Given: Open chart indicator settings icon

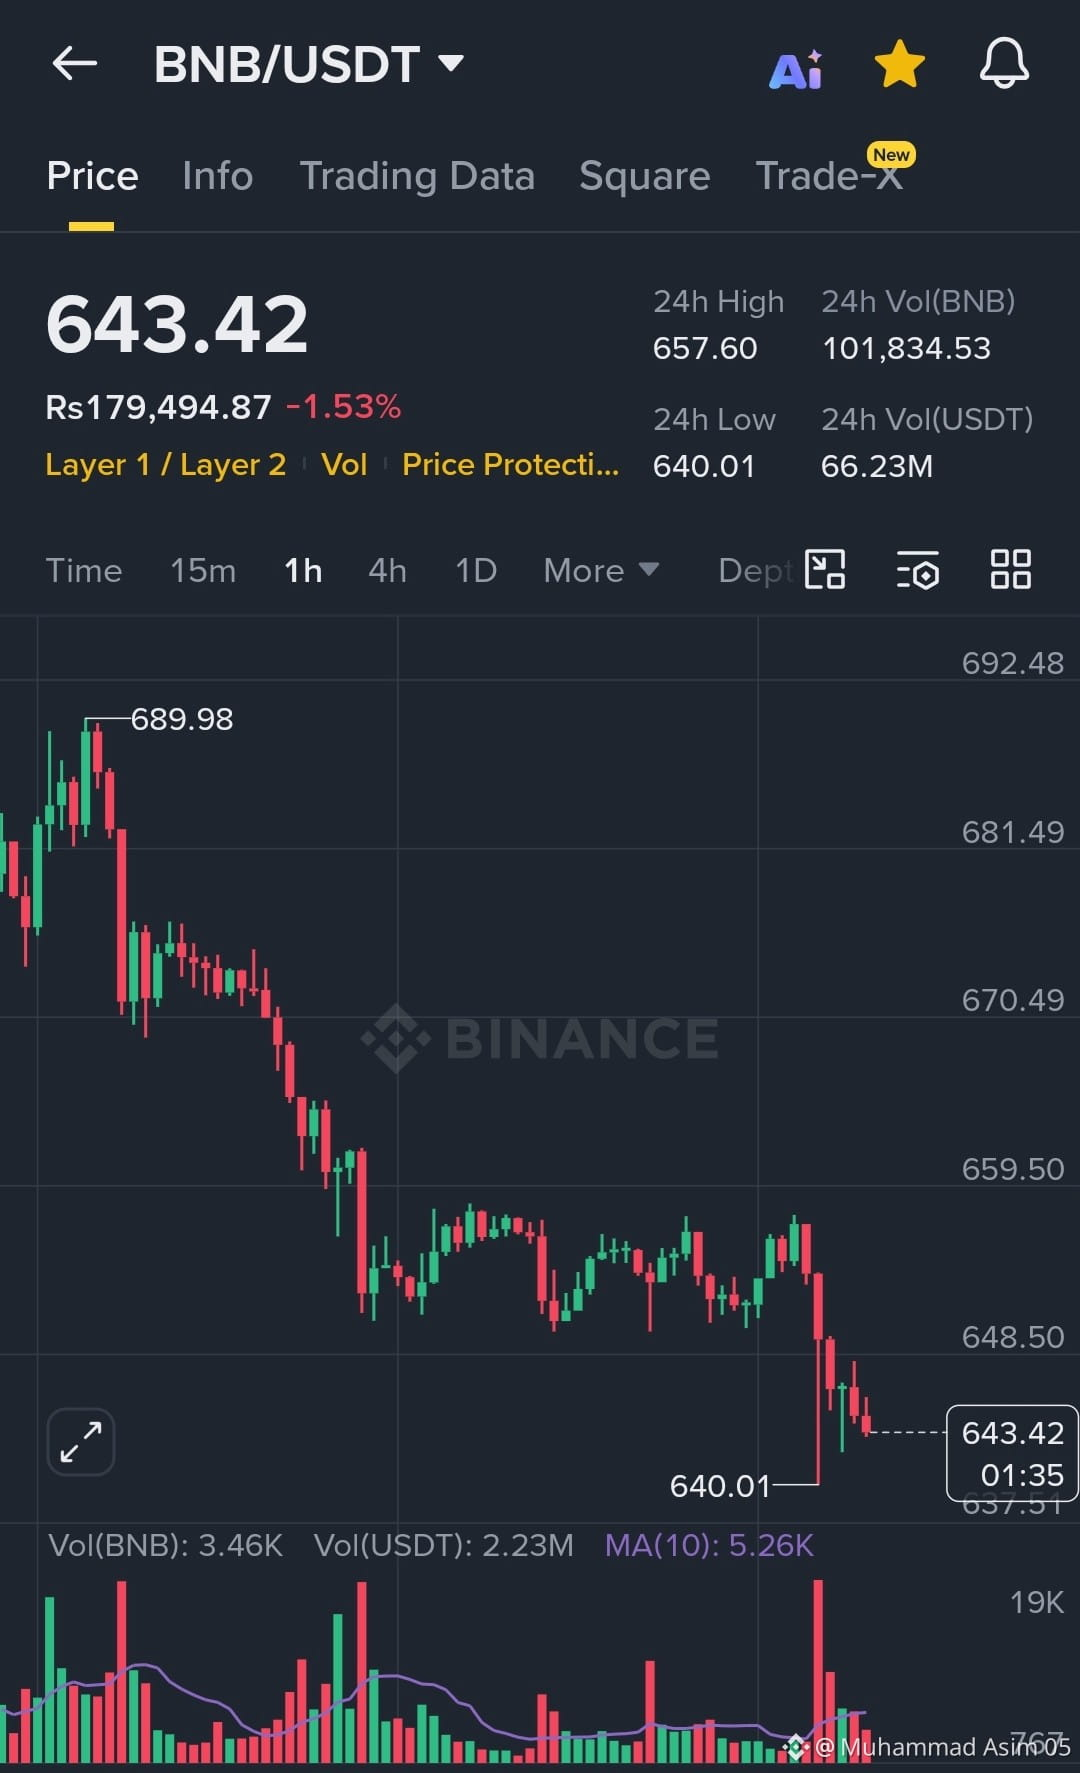Looking at the screenshot, I should tap(917, 570).
